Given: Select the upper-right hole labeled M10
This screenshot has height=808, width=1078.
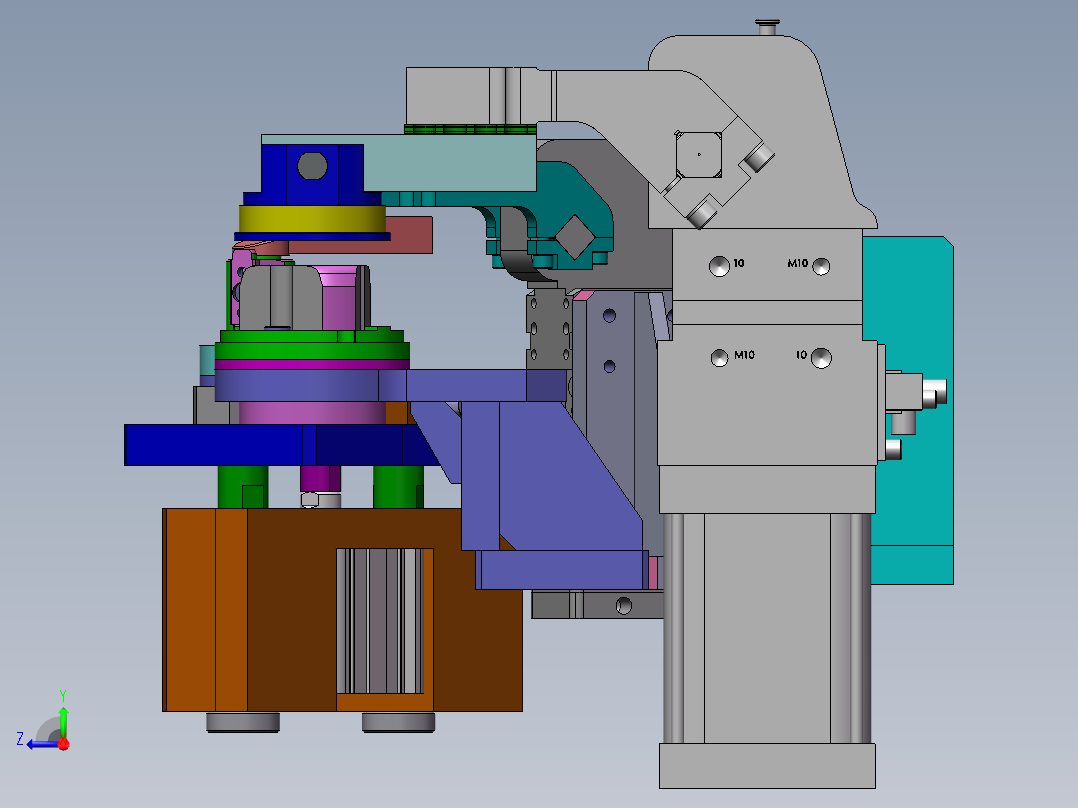Looking at the screenshot, I should 821,266.
